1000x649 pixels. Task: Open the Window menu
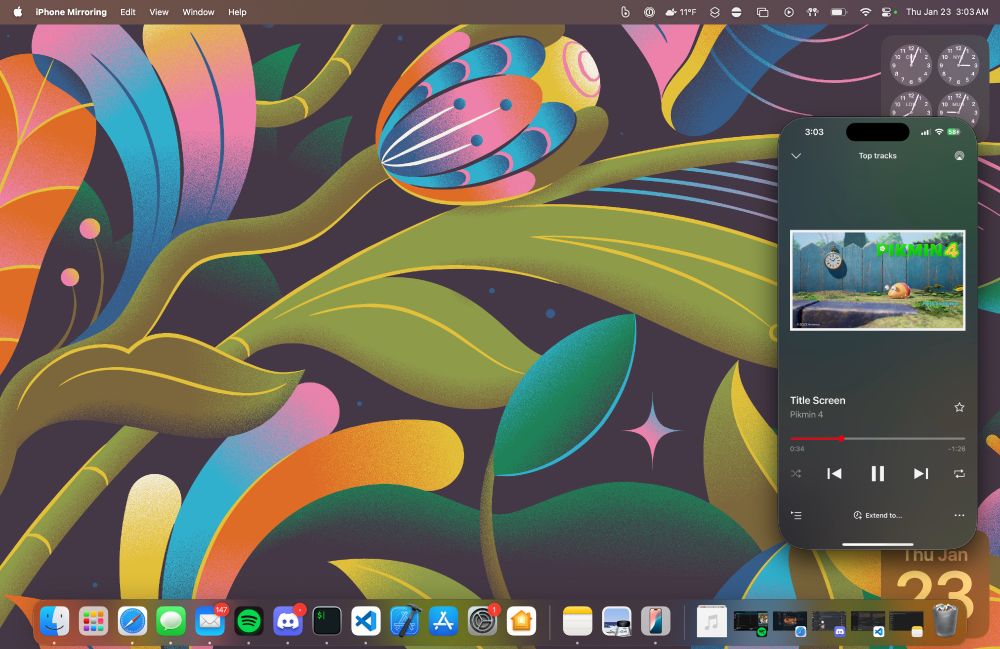pyautogui.click(x=198, y=11)
